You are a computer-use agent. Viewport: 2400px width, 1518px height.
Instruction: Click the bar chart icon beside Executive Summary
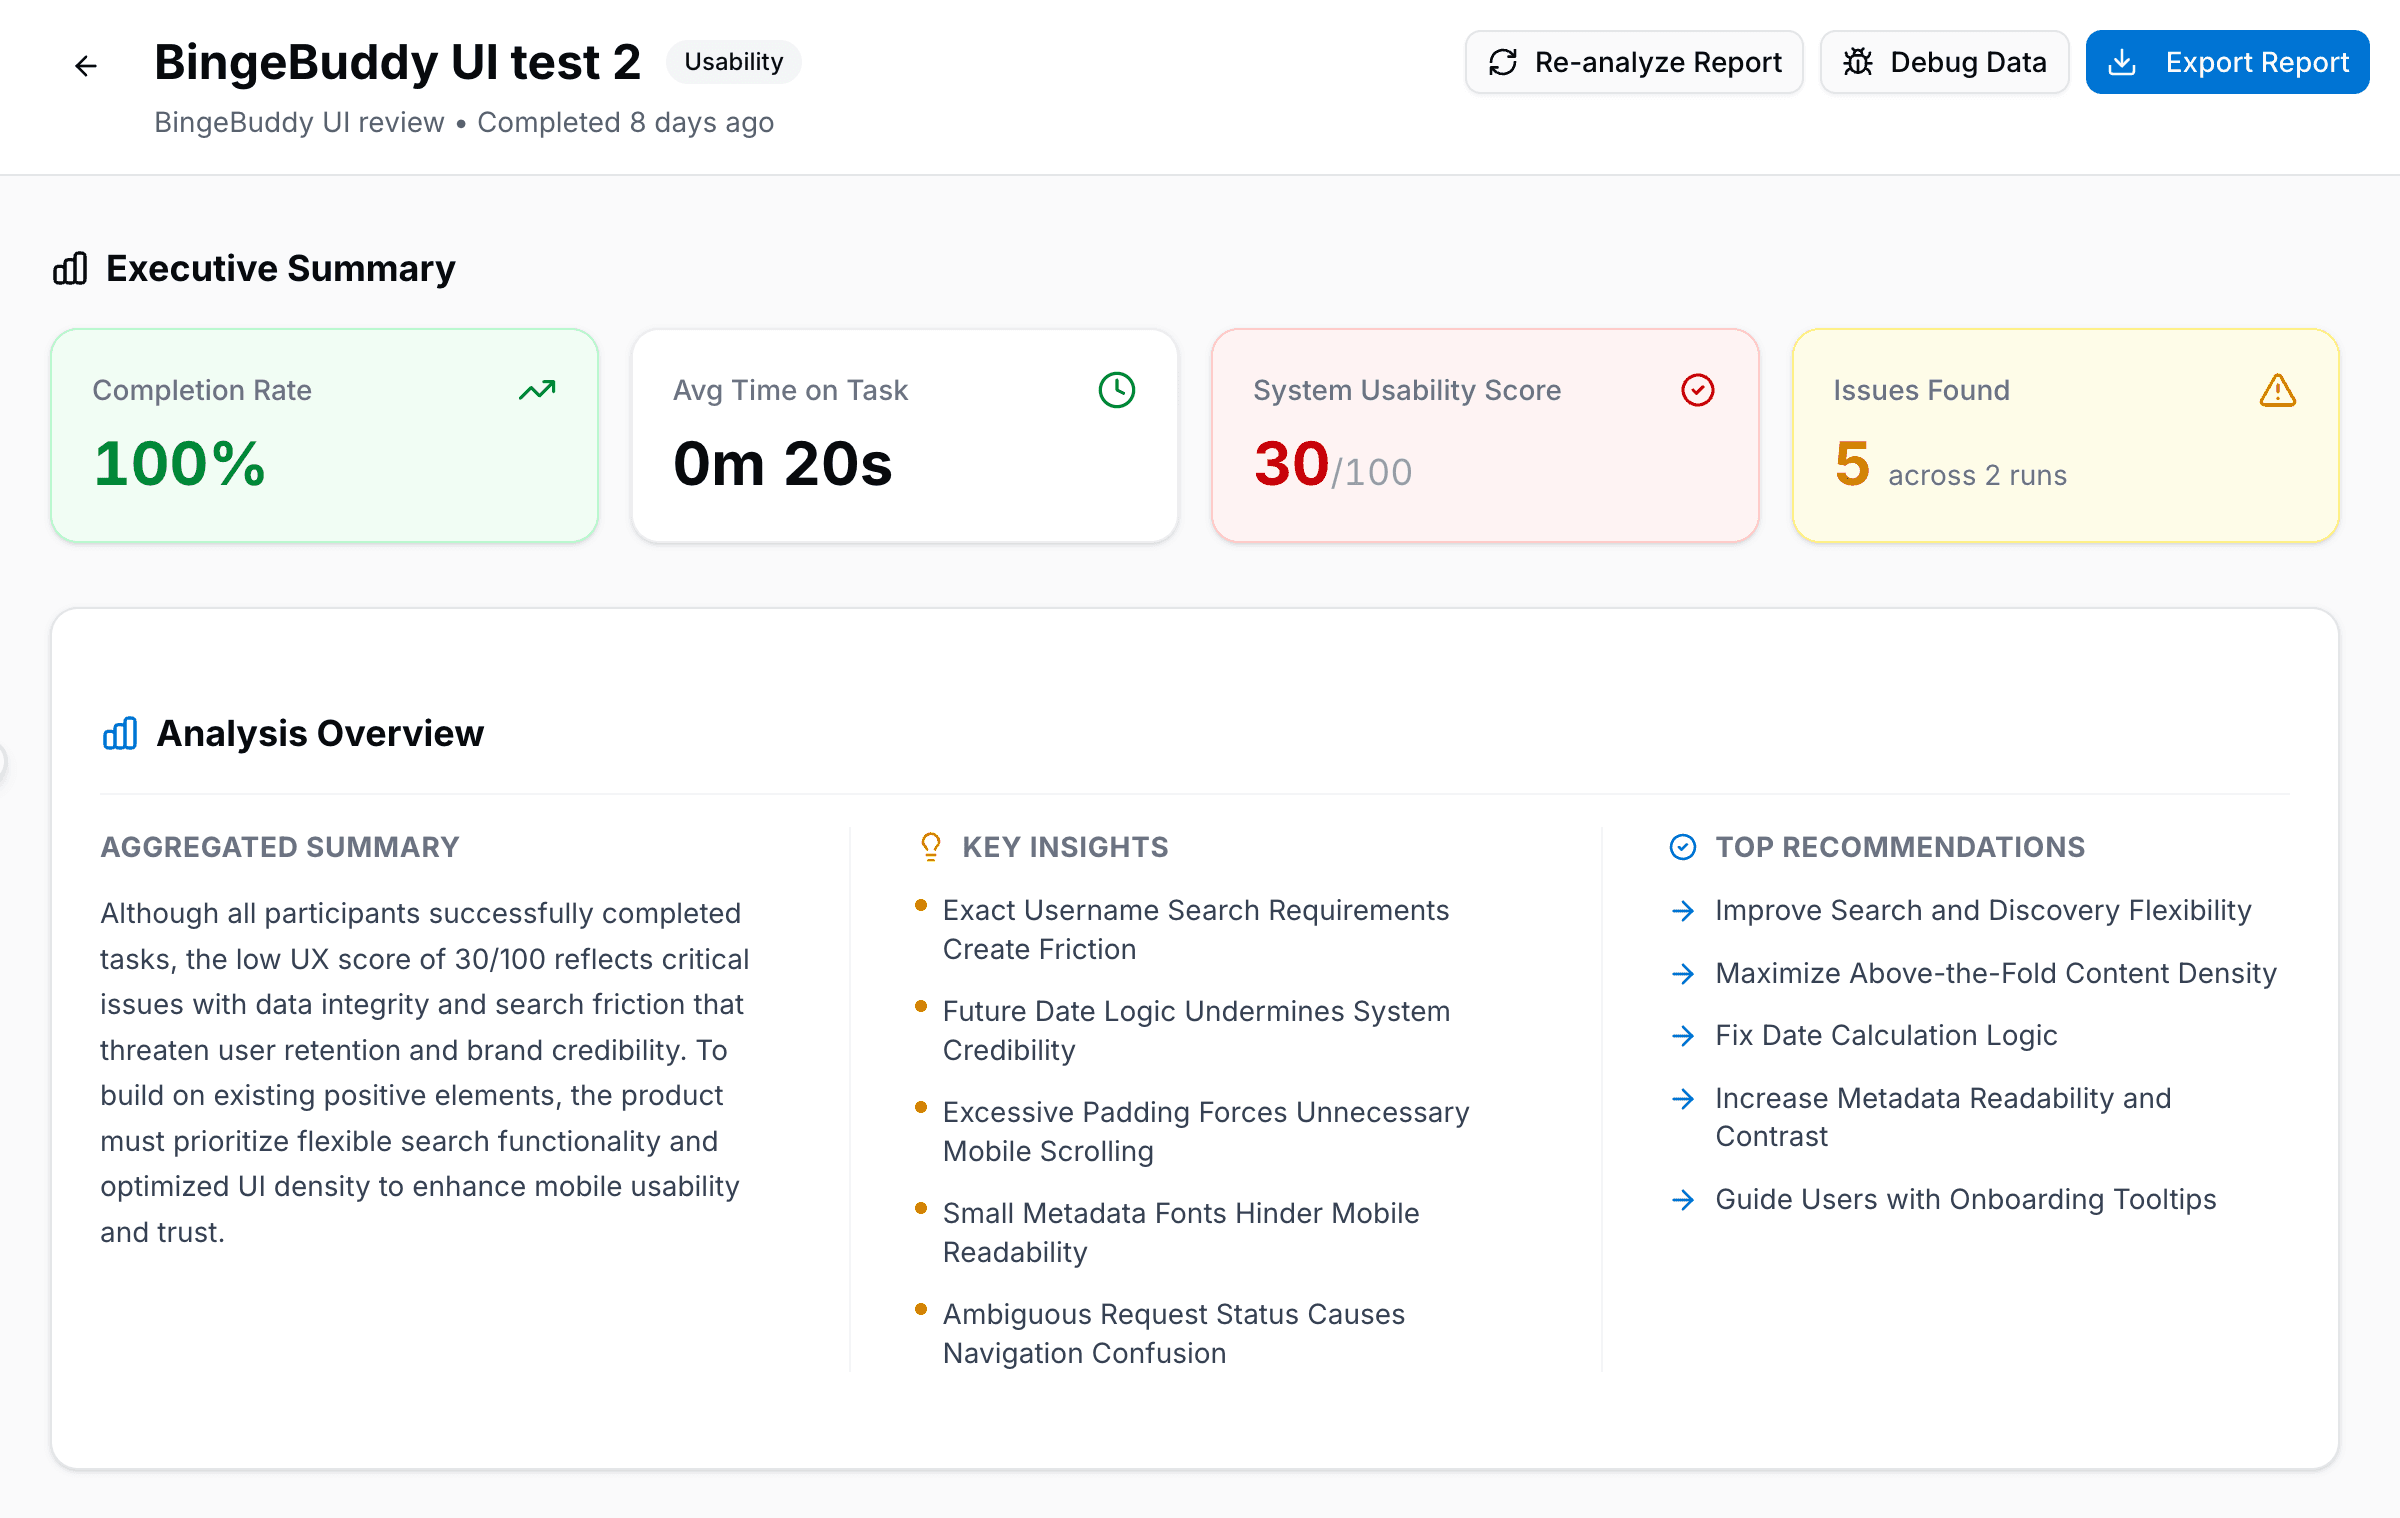[68, 268]
